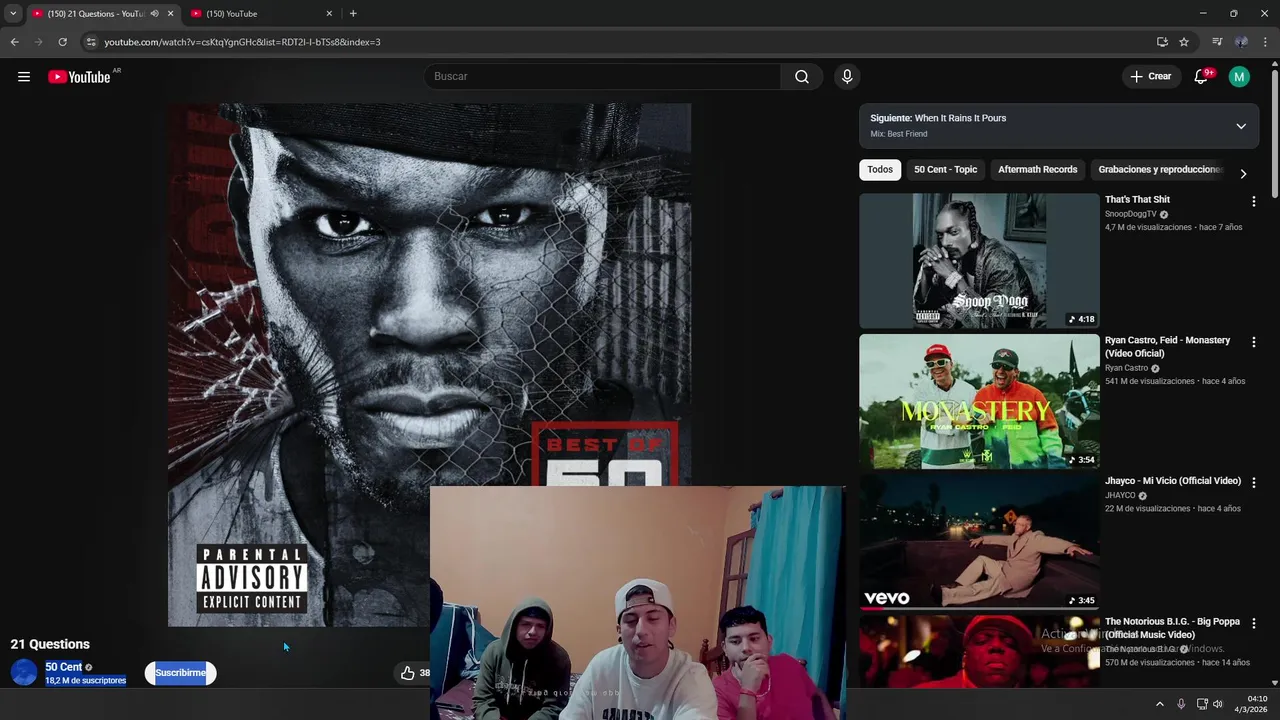1280x720 pixels.
Task: Close the 21 Questions tab
Action: tap(170, 14)
